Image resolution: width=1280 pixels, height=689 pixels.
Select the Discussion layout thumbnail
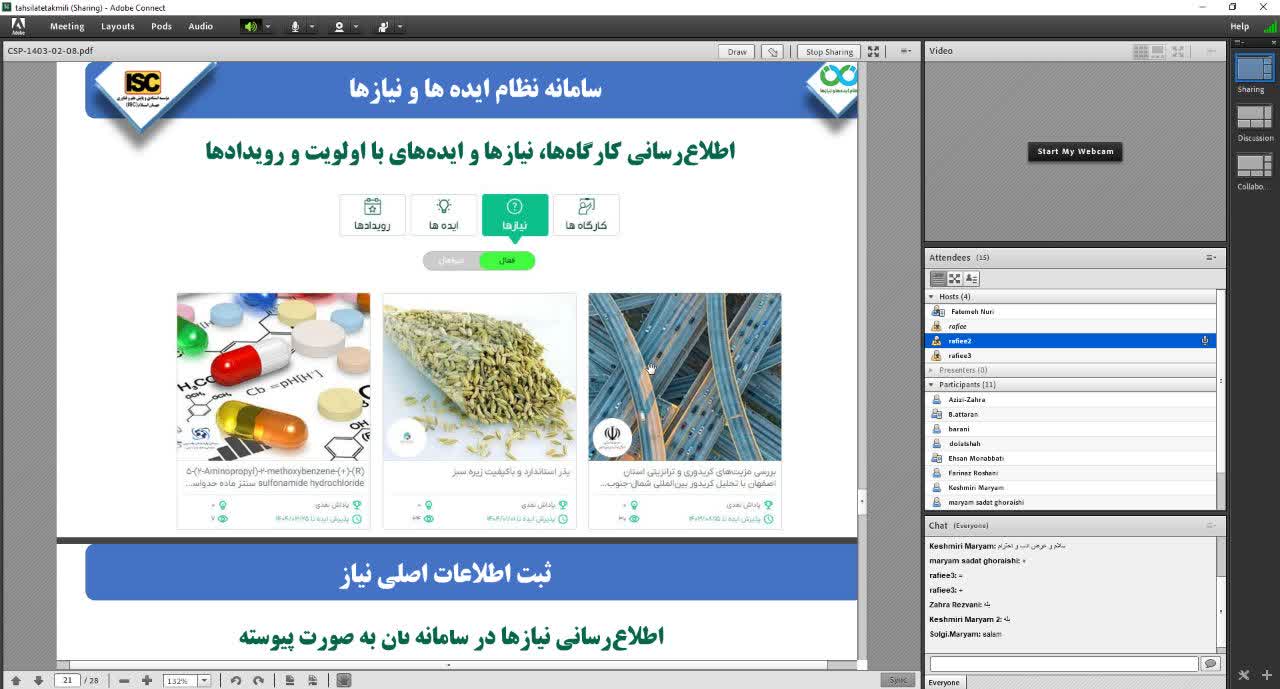[x=1254, y=116]
